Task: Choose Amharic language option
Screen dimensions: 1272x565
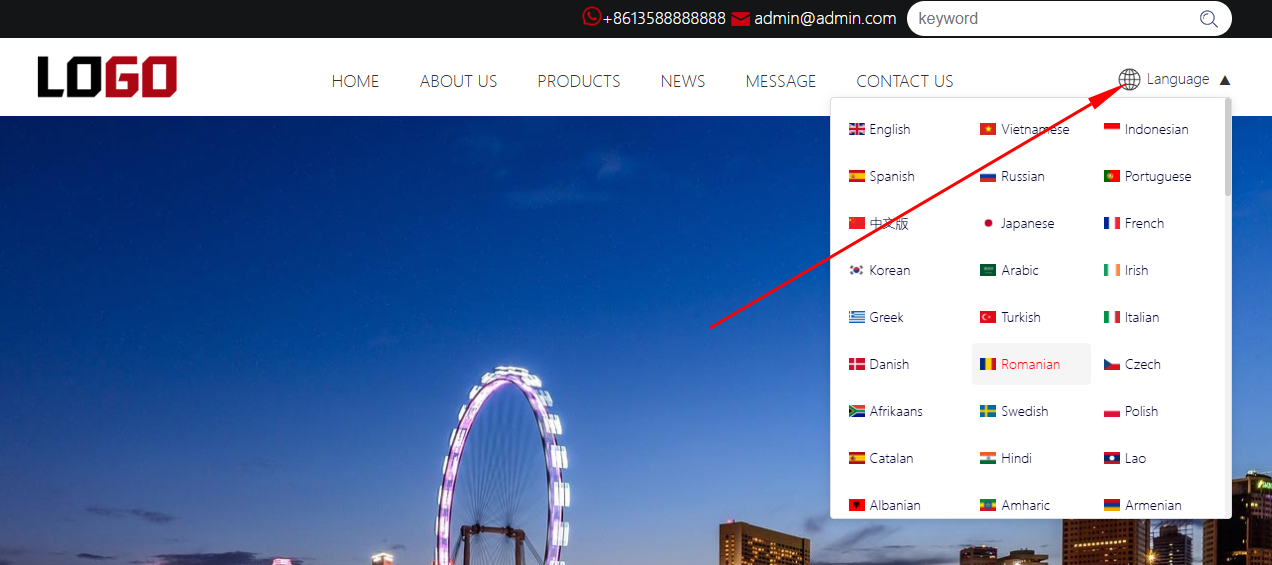Action: tap(1015, 505)
